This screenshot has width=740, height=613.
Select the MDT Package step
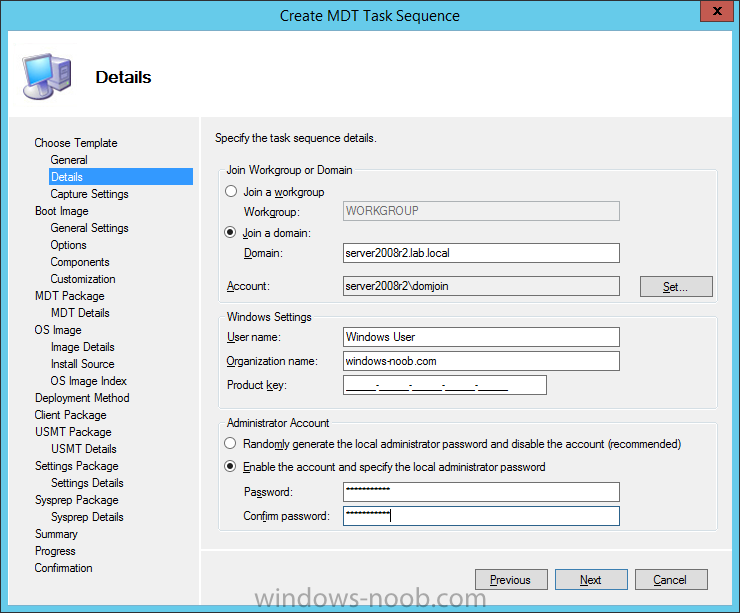tap(70, 296)
